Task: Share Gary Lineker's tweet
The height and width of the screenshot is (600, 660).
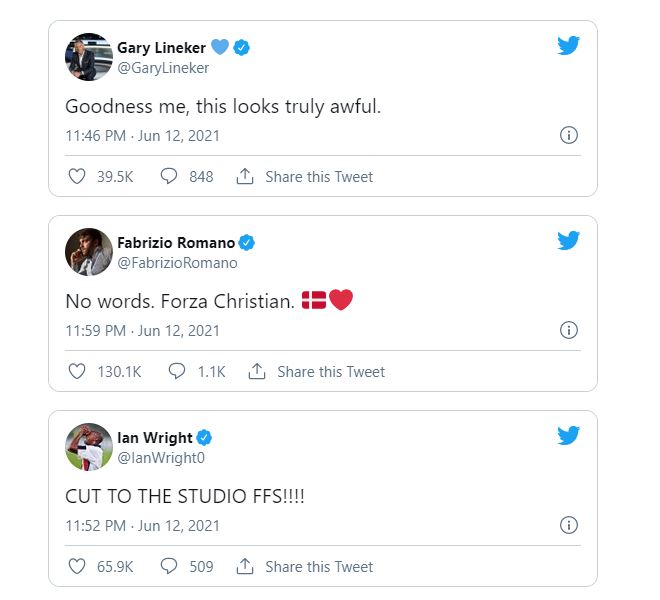Action: pyautogui.click(x=305, y=177)
